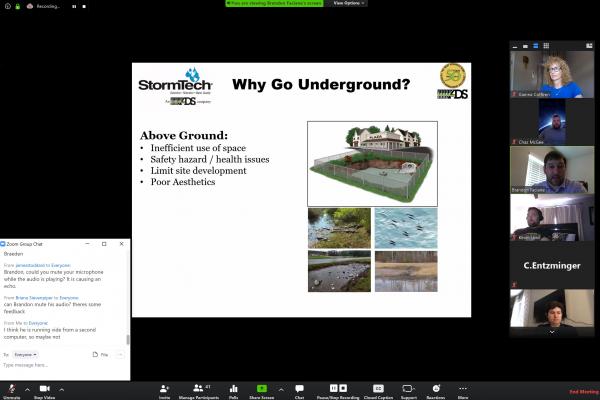The image size is (600, 400).
Task: Open meeting info icon at top left
Action: 8,6
